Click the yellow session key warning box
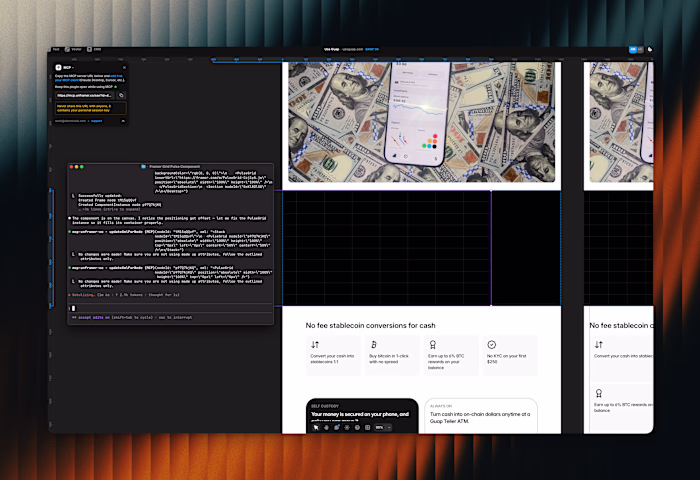This screenshot has height=480, width=700. tap(91, 108)
